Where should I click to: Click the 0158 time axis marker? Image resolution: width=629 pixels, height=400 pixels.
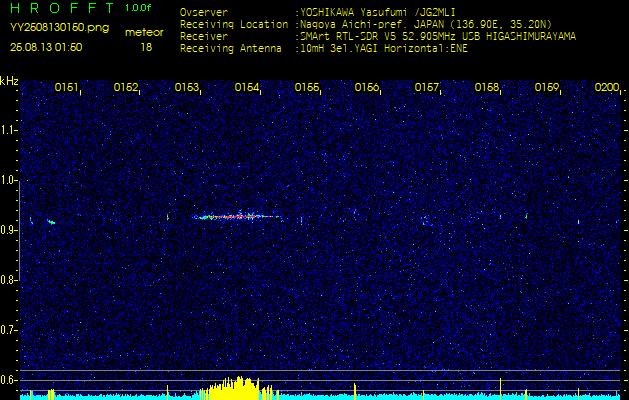coord(487,87)
